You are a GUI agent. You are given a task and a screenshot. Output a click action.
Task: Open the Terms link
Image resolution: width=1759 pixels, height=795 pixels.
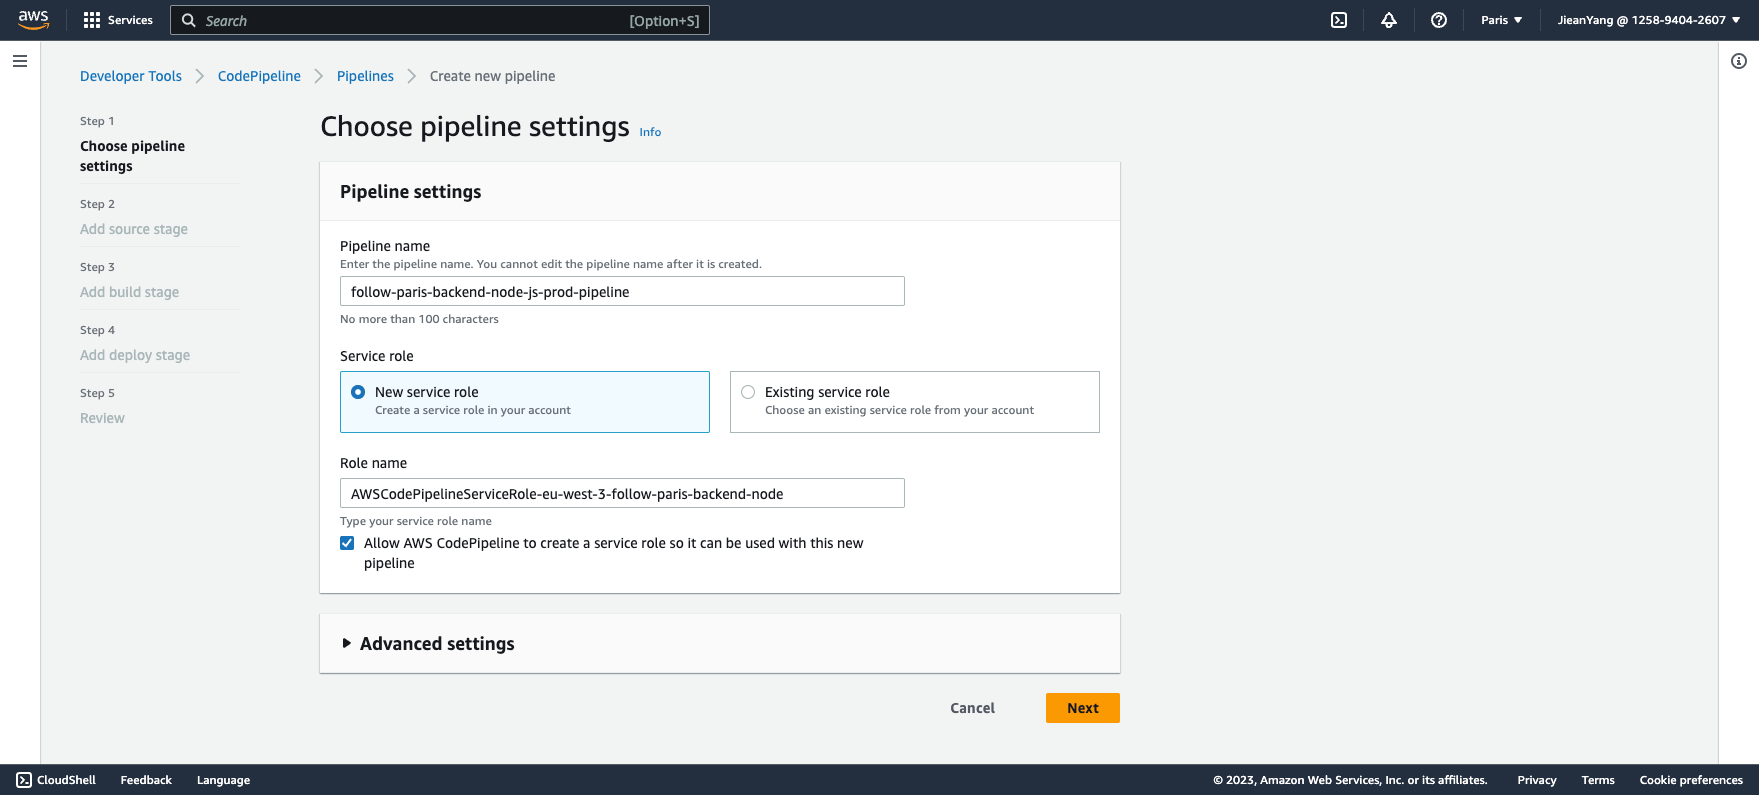click(x=1598, y=780)
